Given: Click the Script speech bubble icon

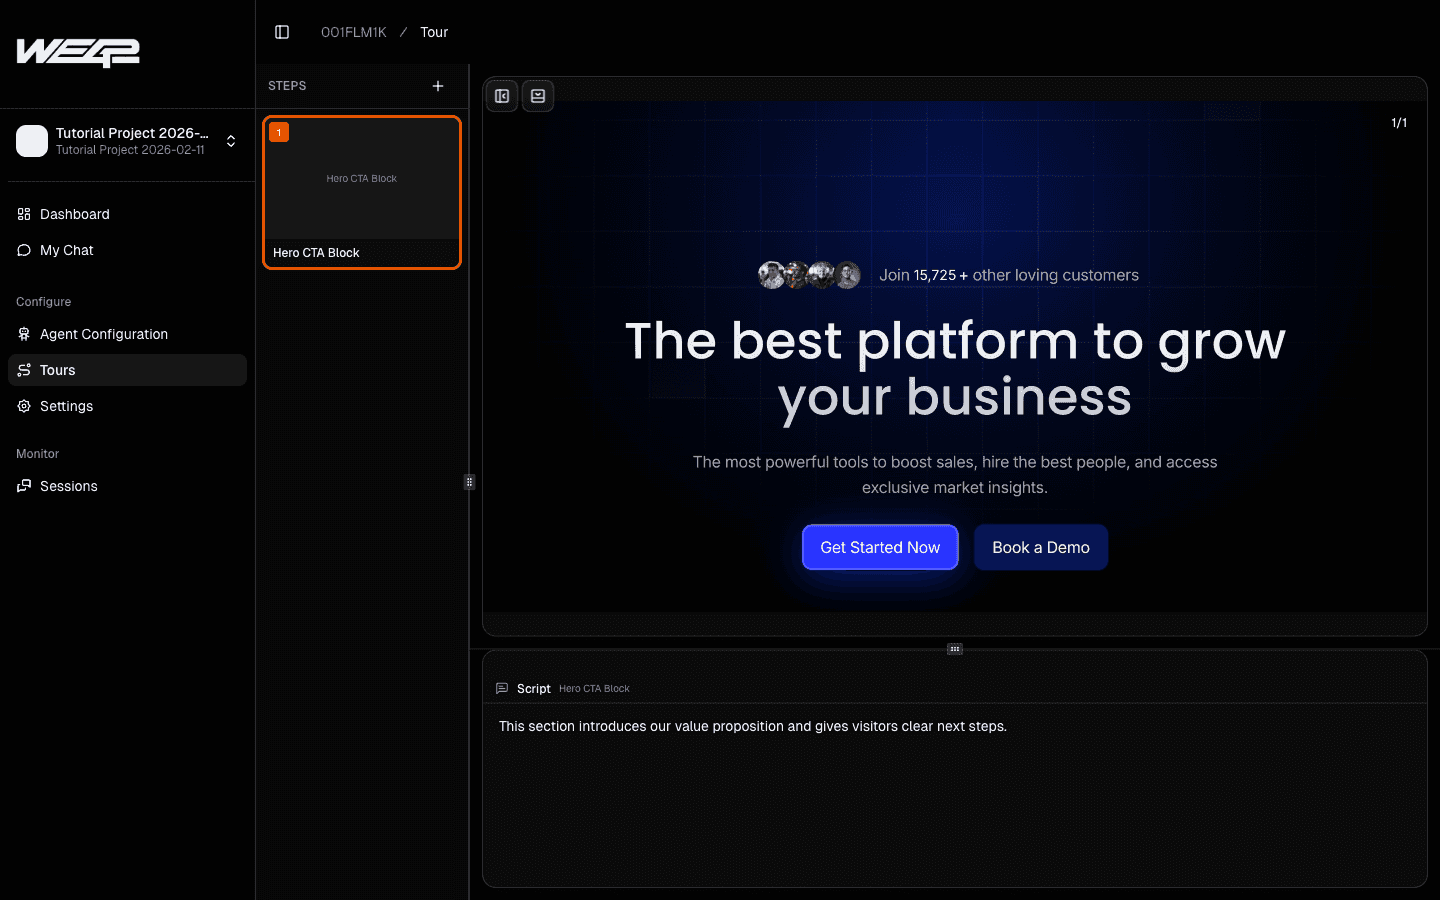Looking at the screenshot, I should [501, 688].
